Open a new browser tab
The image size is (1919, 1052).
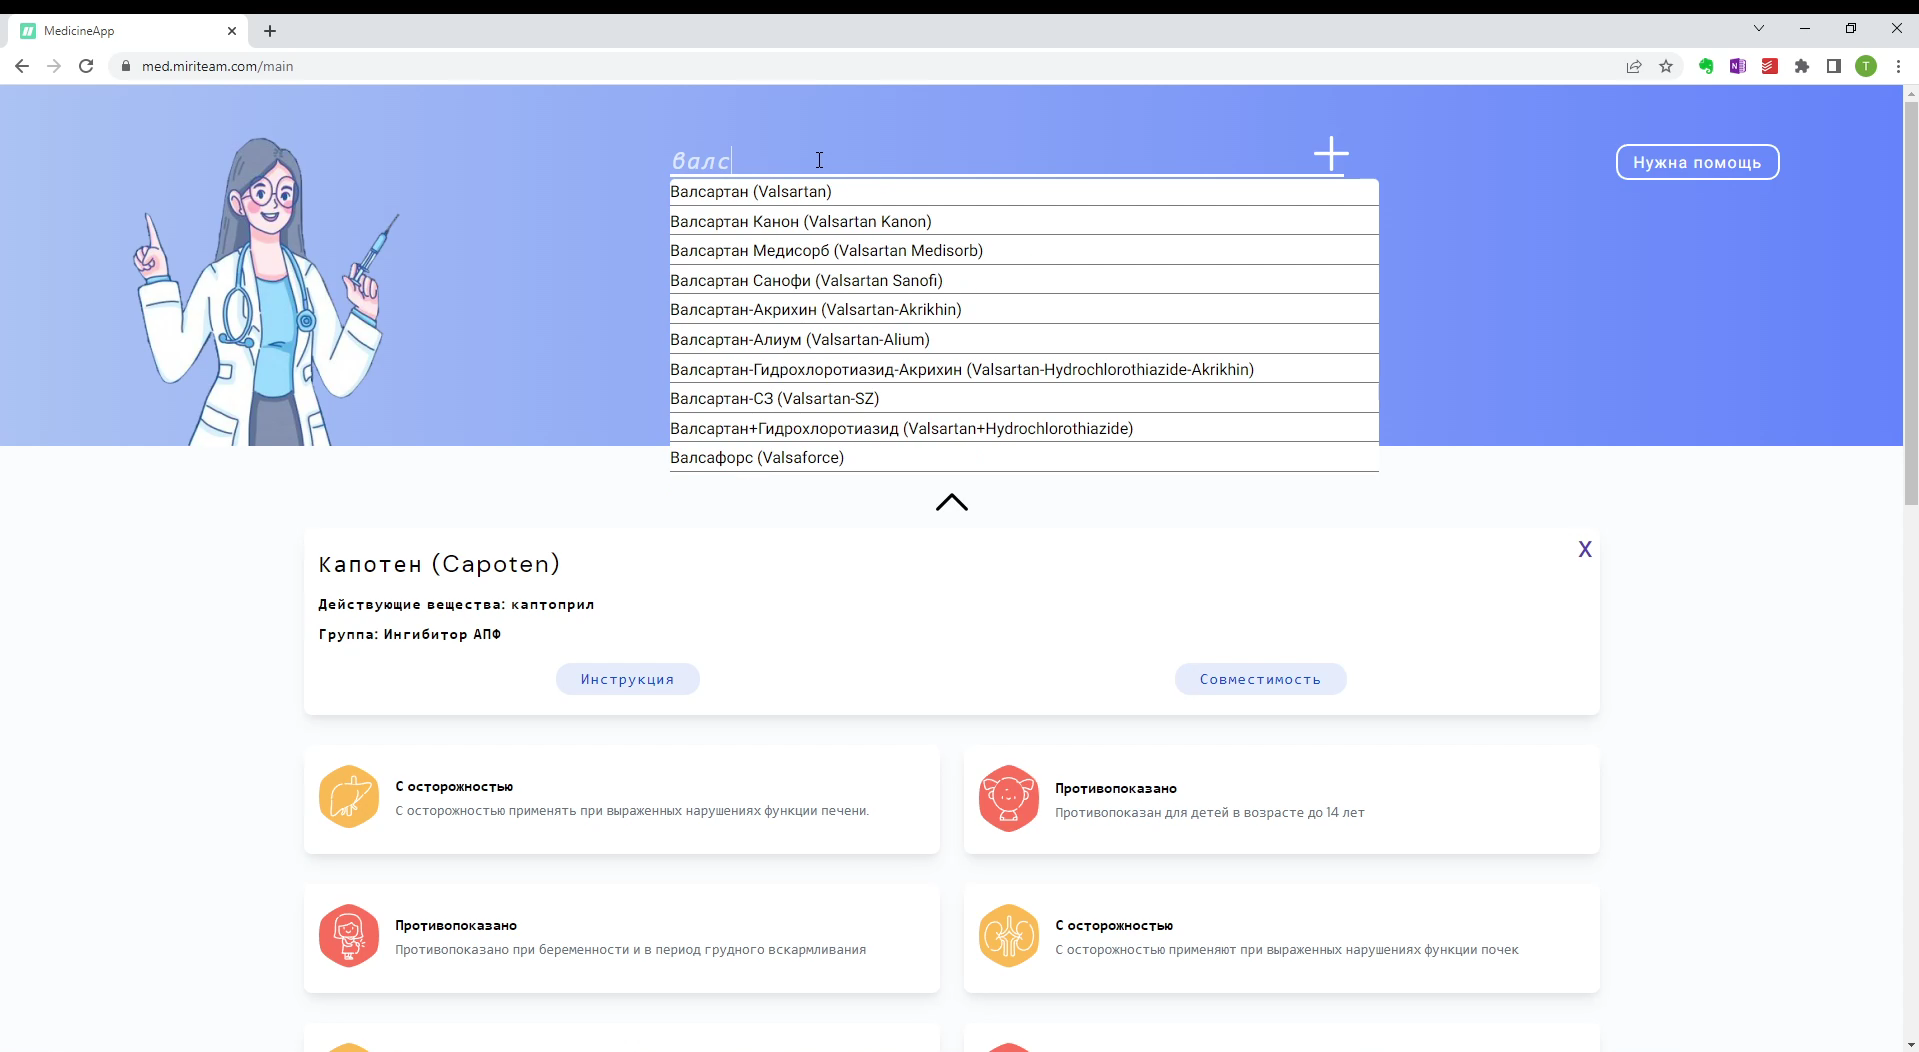click(270, 31)
